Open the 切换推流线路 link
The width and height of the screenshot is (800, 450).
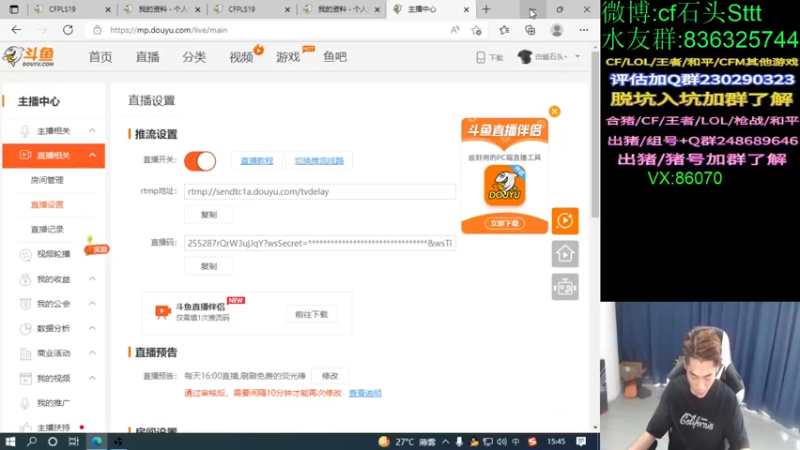319,161
